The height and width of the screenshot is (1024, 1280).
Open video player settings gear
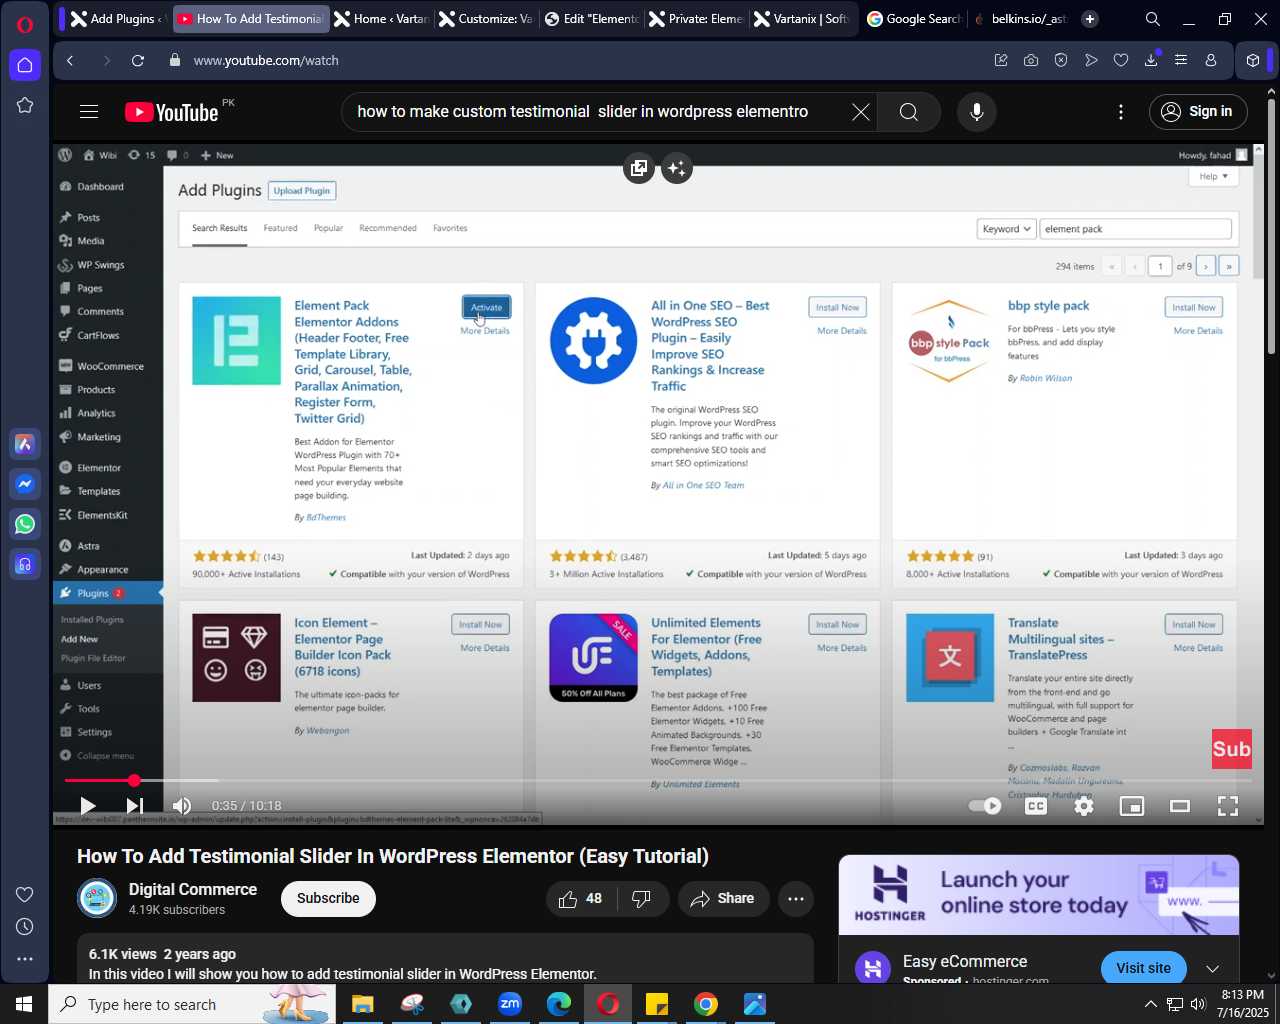1084,806
